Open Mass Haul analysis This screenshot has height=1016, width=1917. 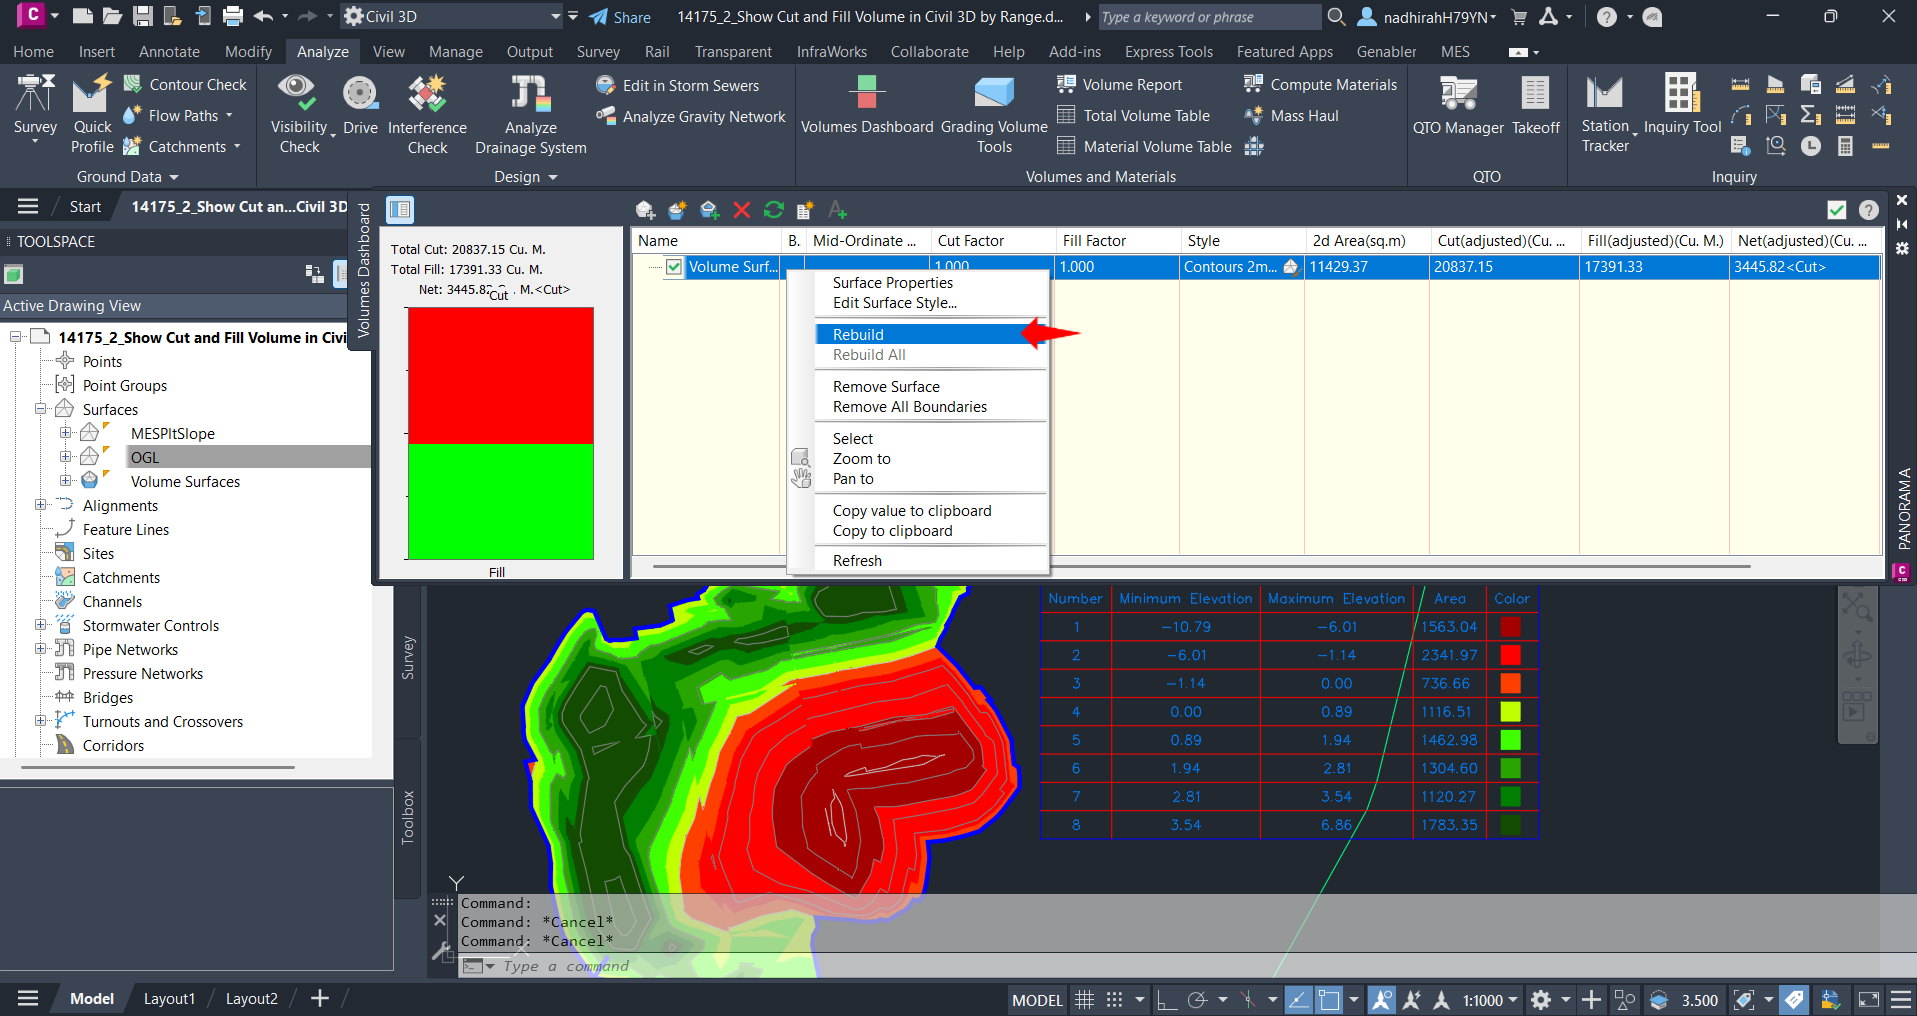1291,115
